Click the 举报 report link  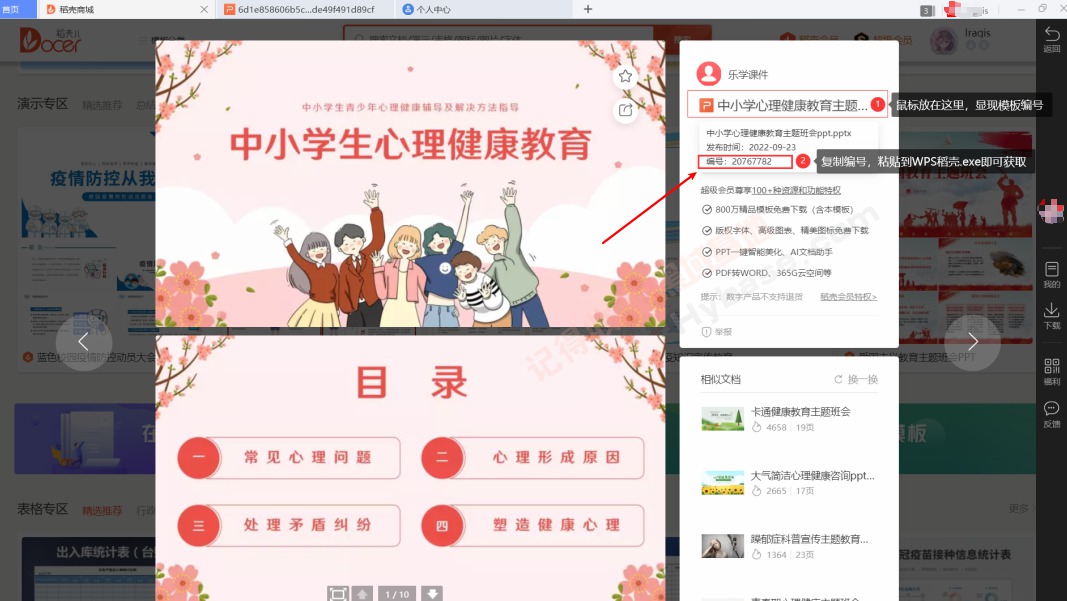[x=723, y=332]
